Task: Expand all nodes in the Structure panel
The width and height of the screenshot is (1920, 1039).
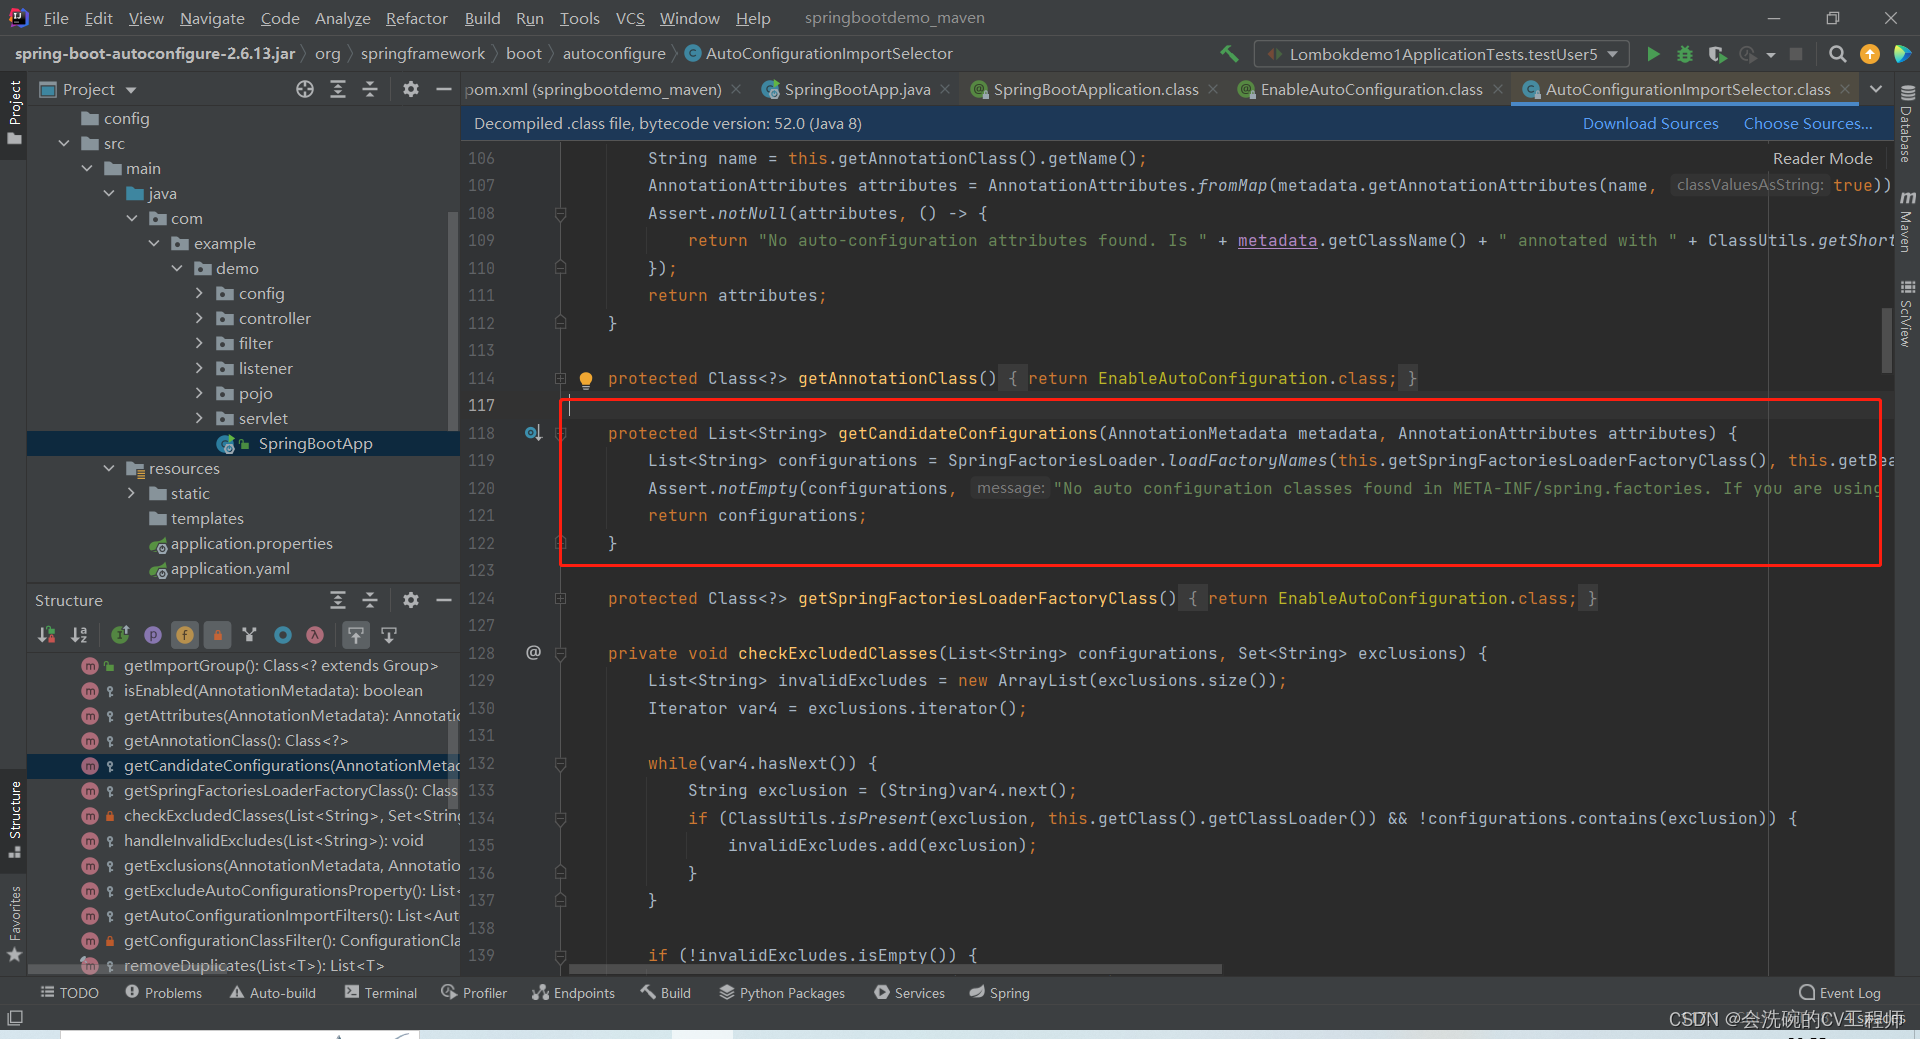Action: click(x=338, y=600)
